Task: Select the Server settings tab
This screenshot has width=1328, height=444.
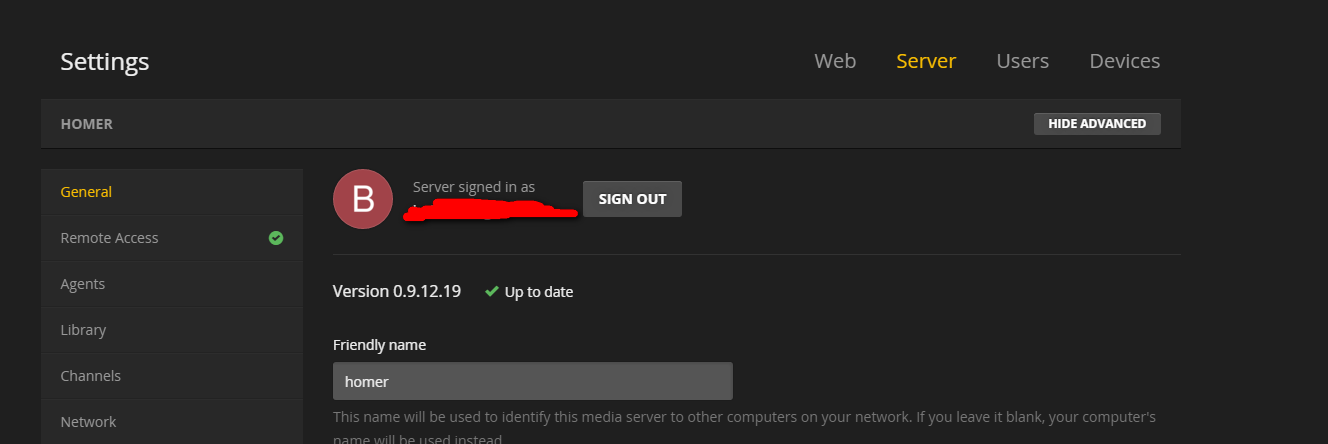Action: (x=926, y=61)
